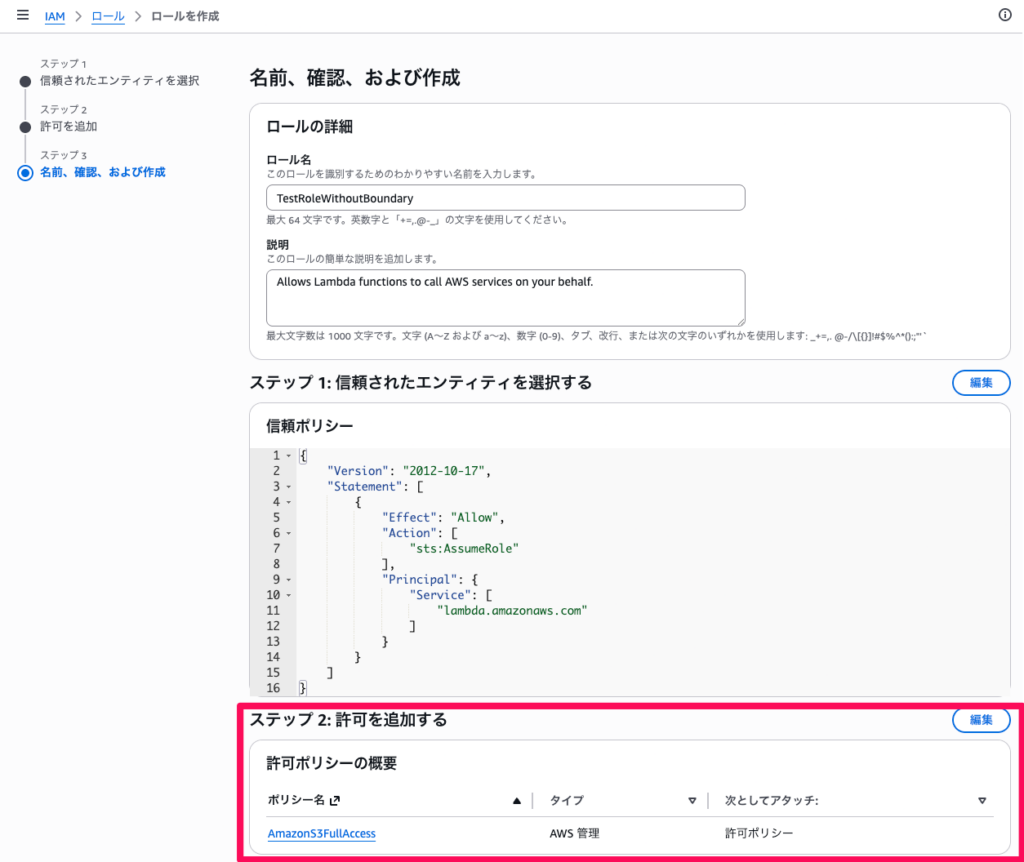This screenshot has width=1024, height=862.
Task: Click the ロール名 input field
Action: (x=505, y=198)
